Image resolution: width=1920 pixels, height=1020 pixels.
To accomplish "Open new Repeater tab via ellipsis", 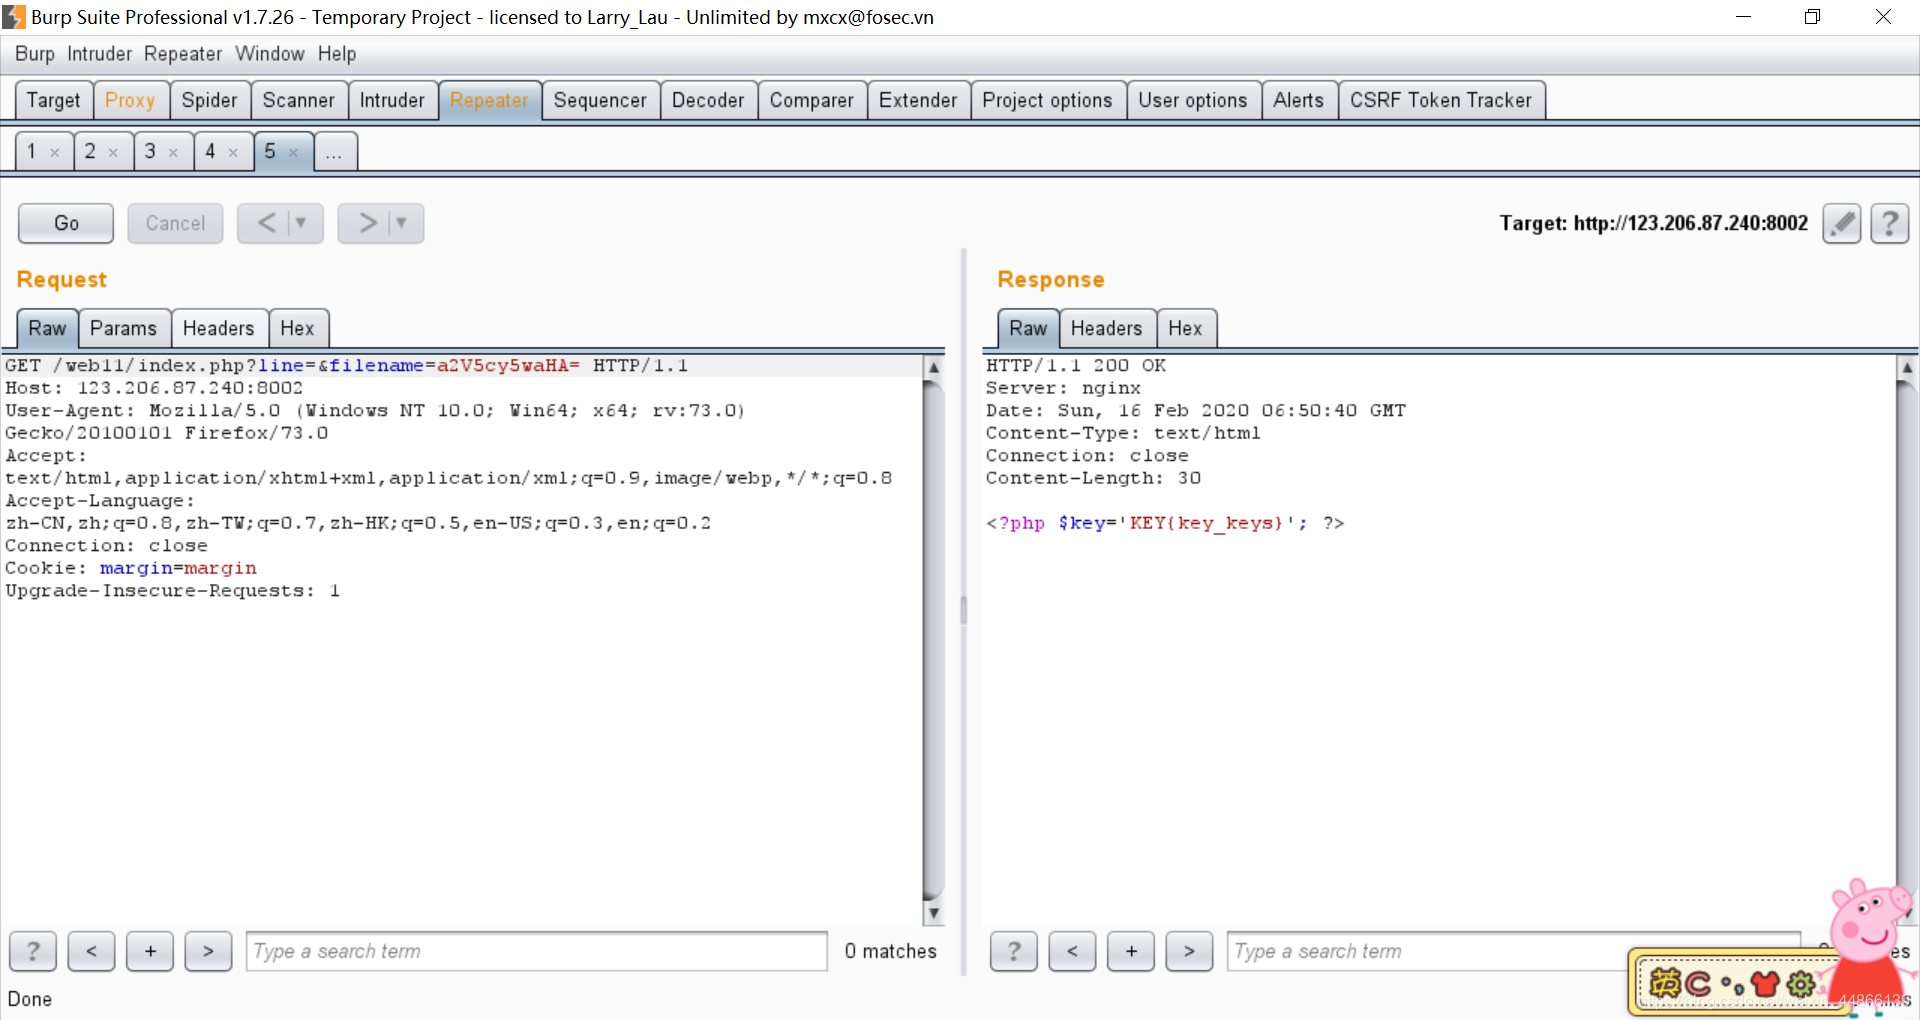I will pyautogui.click(x=334, y=152).
